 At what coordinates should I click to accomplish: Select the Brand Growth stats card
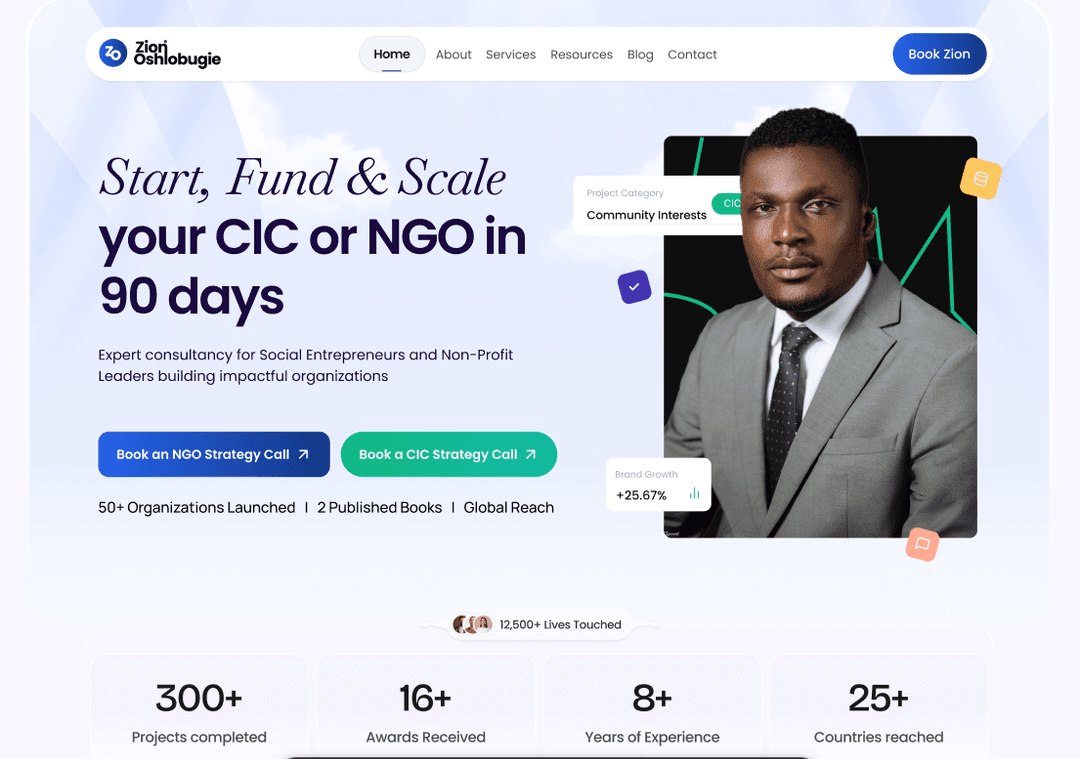coord(657,484)
